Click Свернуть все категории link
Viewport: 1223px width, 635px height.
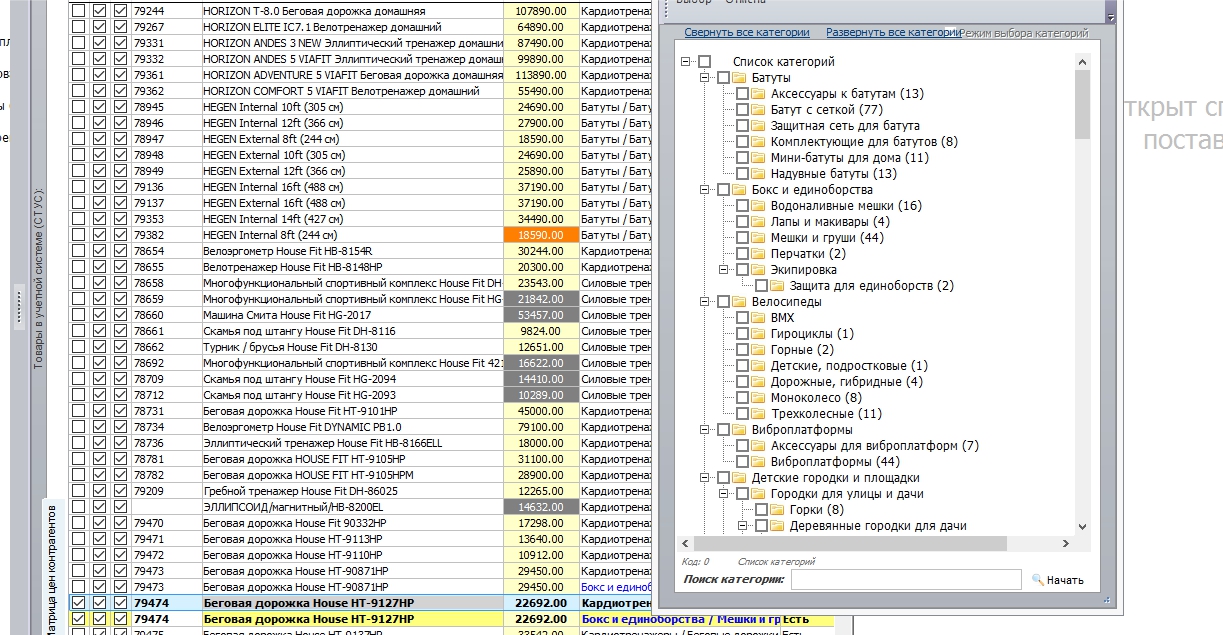747,33
